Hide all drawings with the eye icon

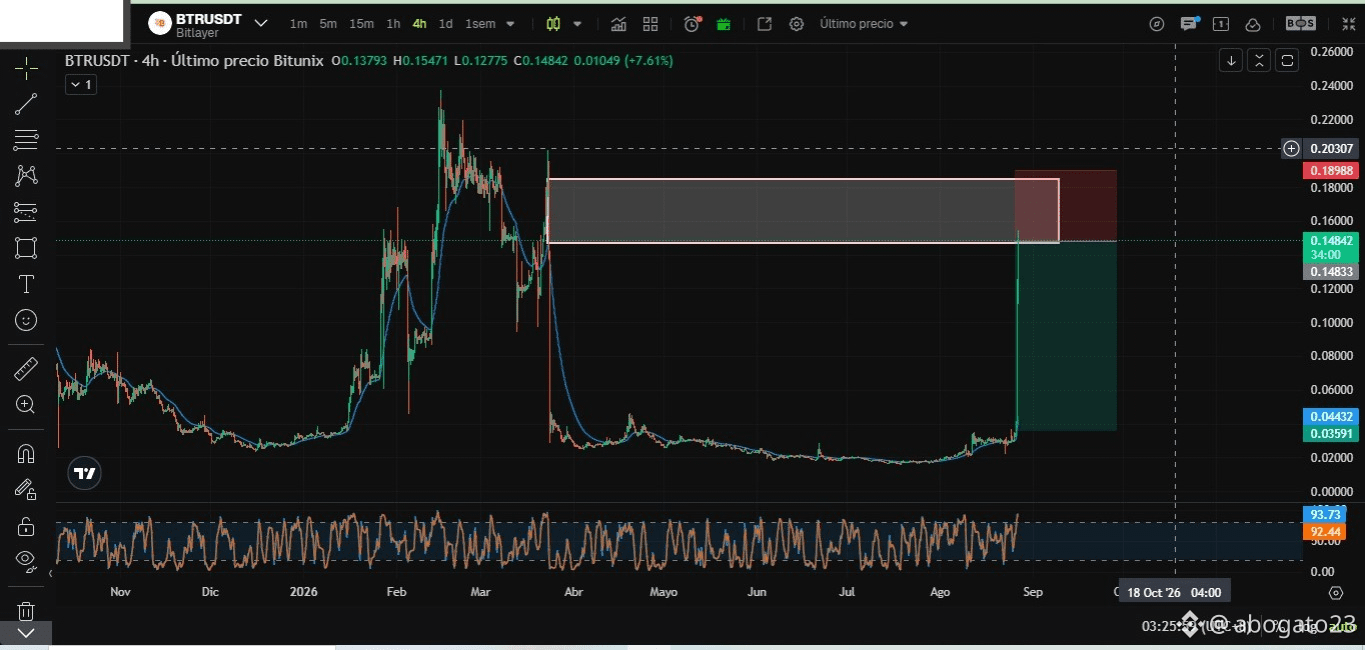[x=26, y=560]
